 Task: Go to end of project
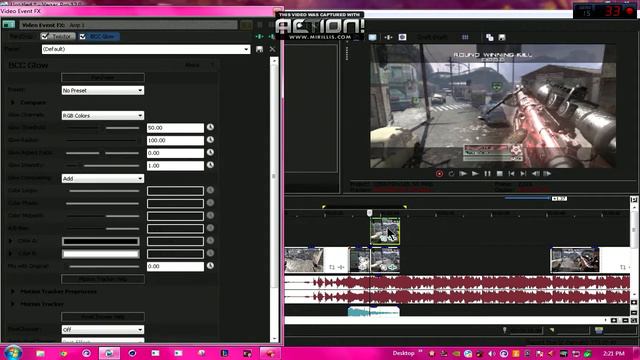[523, 173]
